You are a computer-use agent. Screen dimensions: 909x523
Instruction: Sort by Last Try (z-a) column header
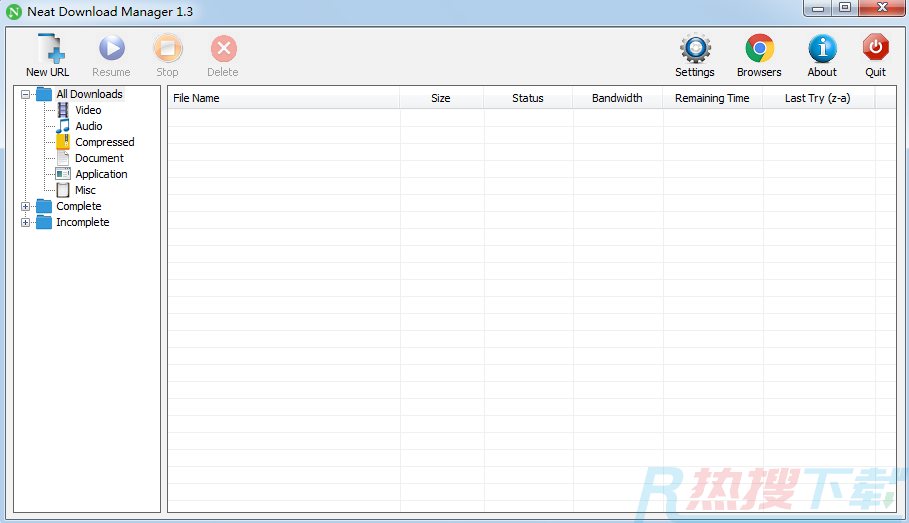(x=818, y=98)
